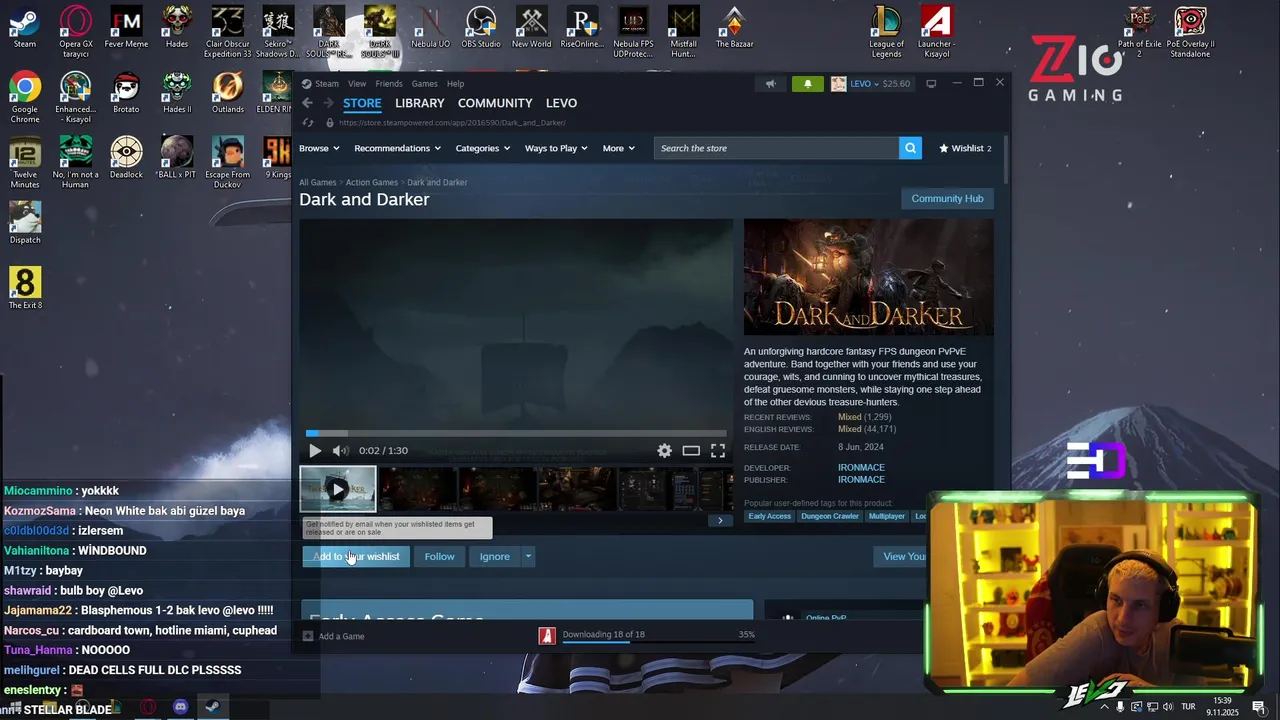This screenshot has height=720, width=1280.
Task: Click the Follow button
Action: click(439, 557)
